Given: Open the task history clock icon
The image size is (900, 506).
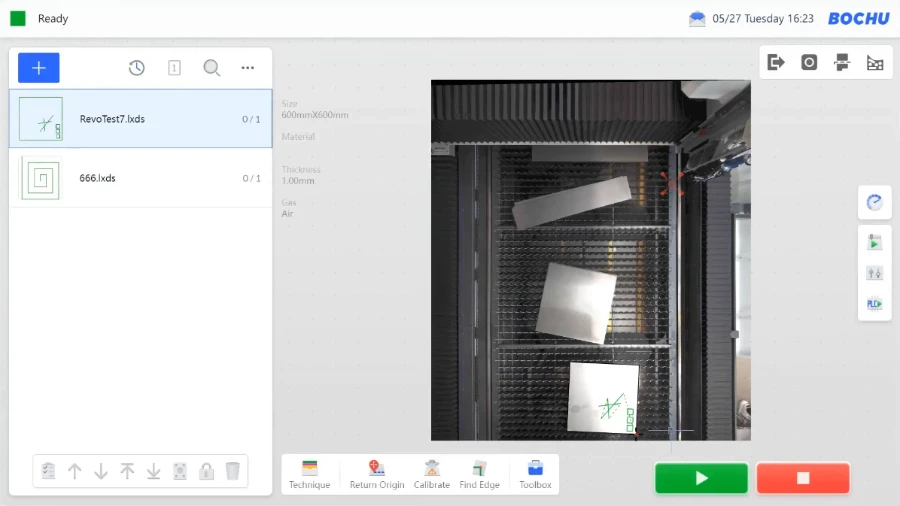Looking at the screenshot, I should point(137,68).
